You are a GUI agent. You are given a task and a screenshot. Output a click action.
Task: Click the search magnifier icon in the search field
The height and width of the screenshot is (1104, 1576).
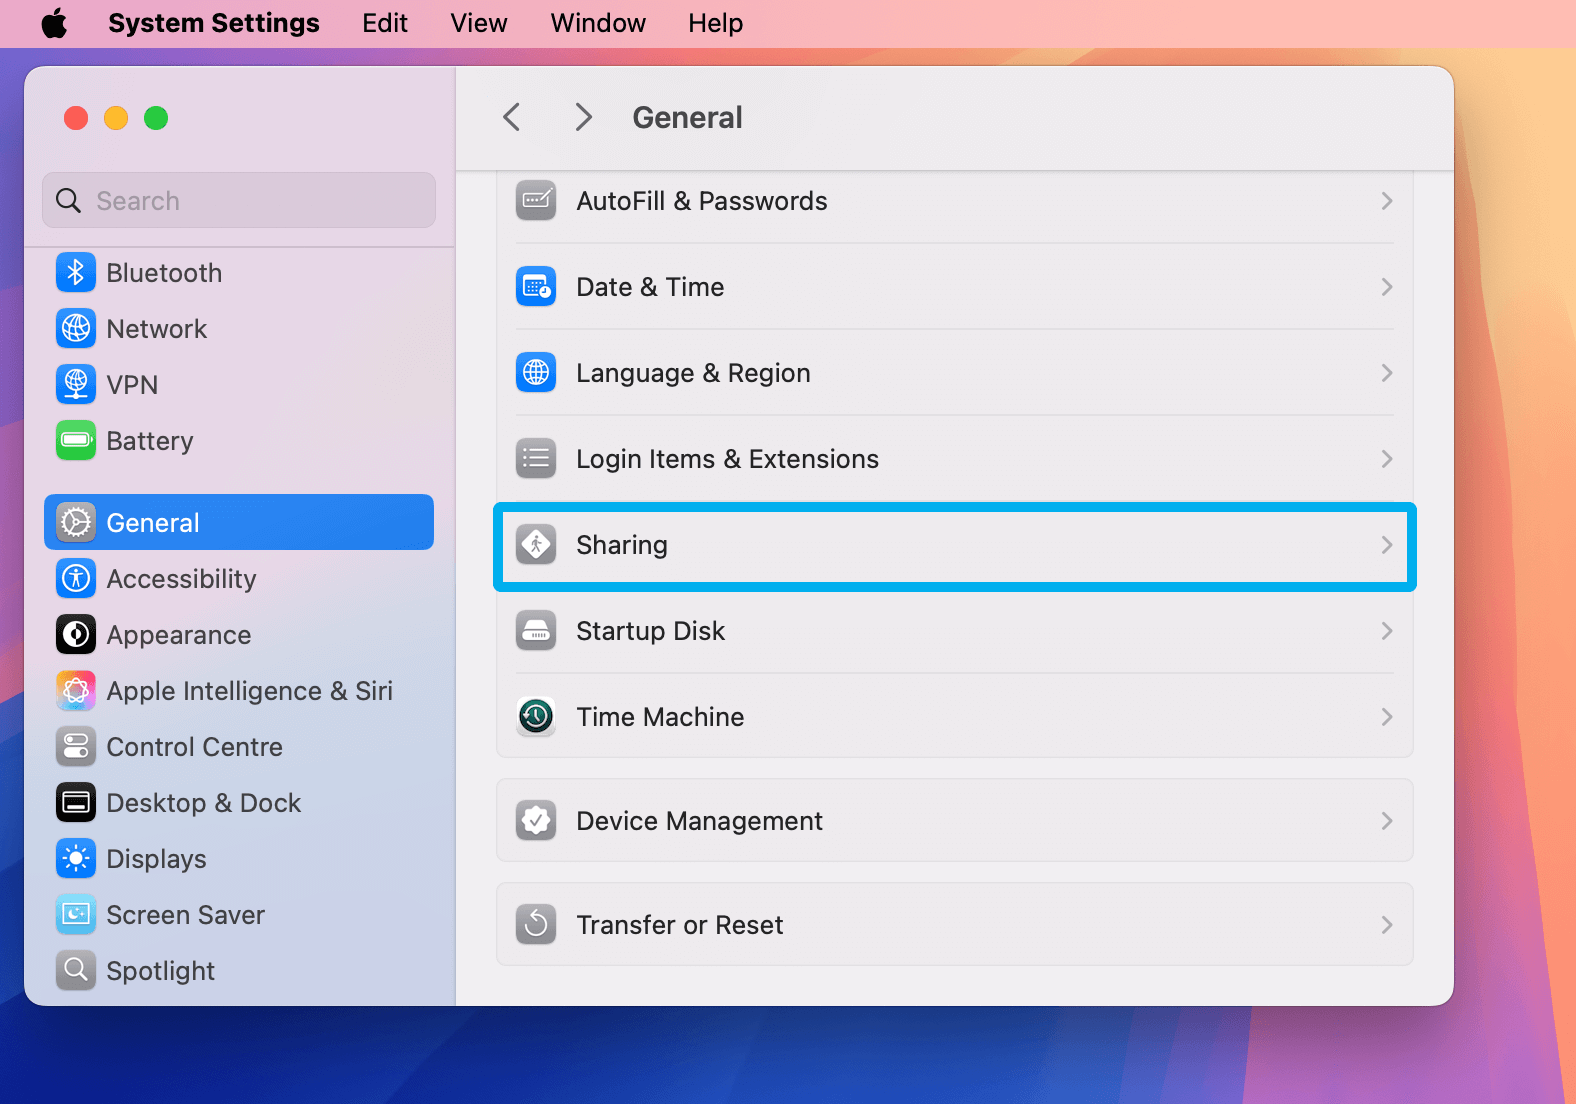click(68, 201)
